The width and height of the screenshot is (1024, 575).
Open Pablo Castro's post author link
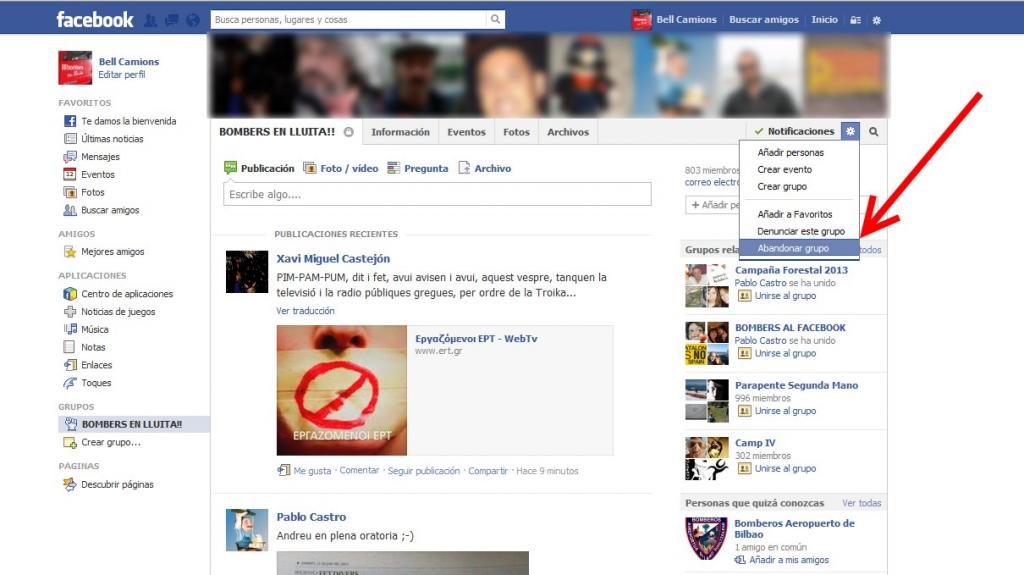(311, 517)
